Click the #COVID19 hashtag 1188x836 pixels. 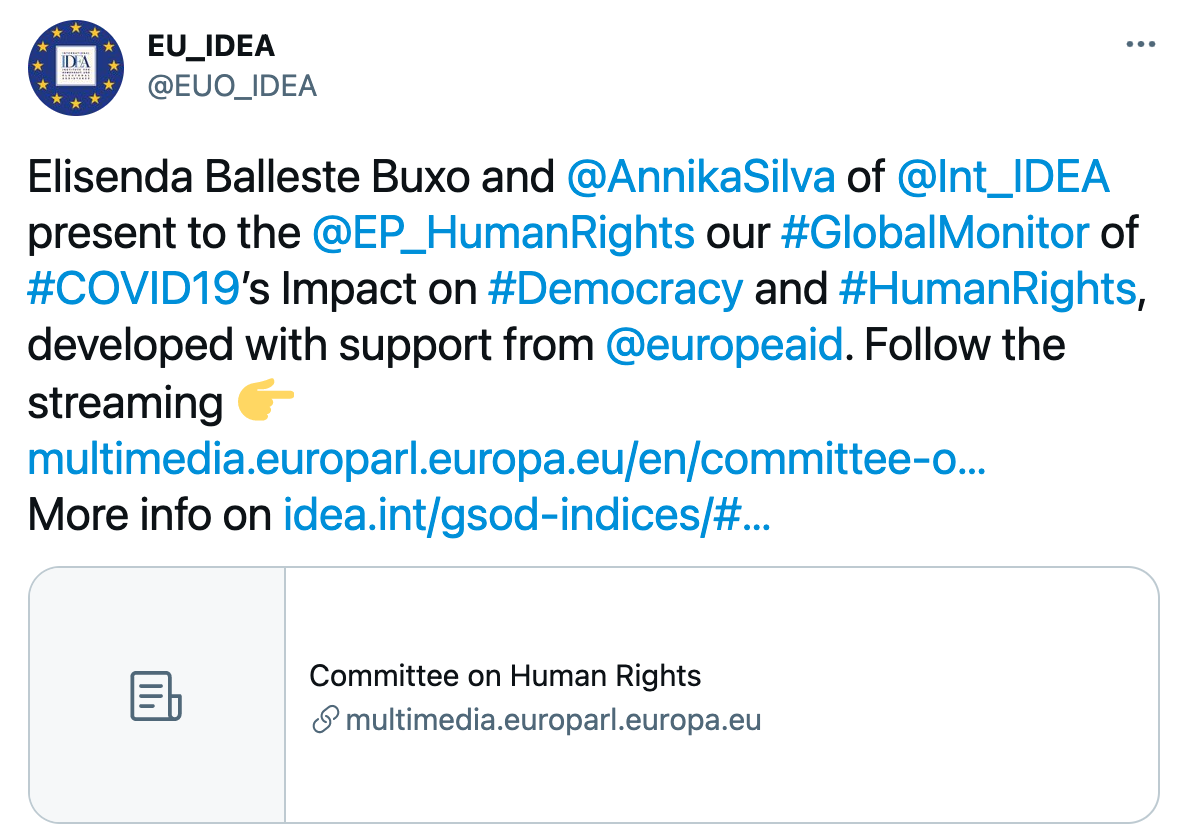(x=134, y=289)
